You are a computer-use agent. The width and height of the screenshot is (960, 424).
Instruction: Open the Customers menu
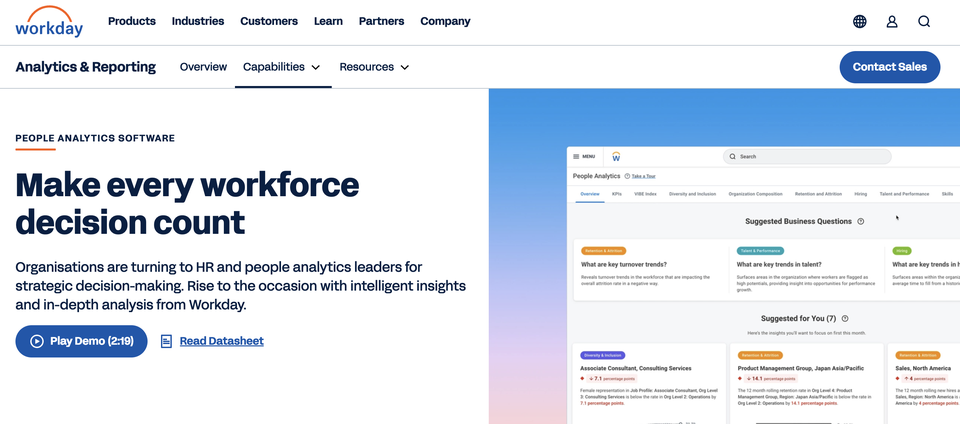tap(269, 21)
